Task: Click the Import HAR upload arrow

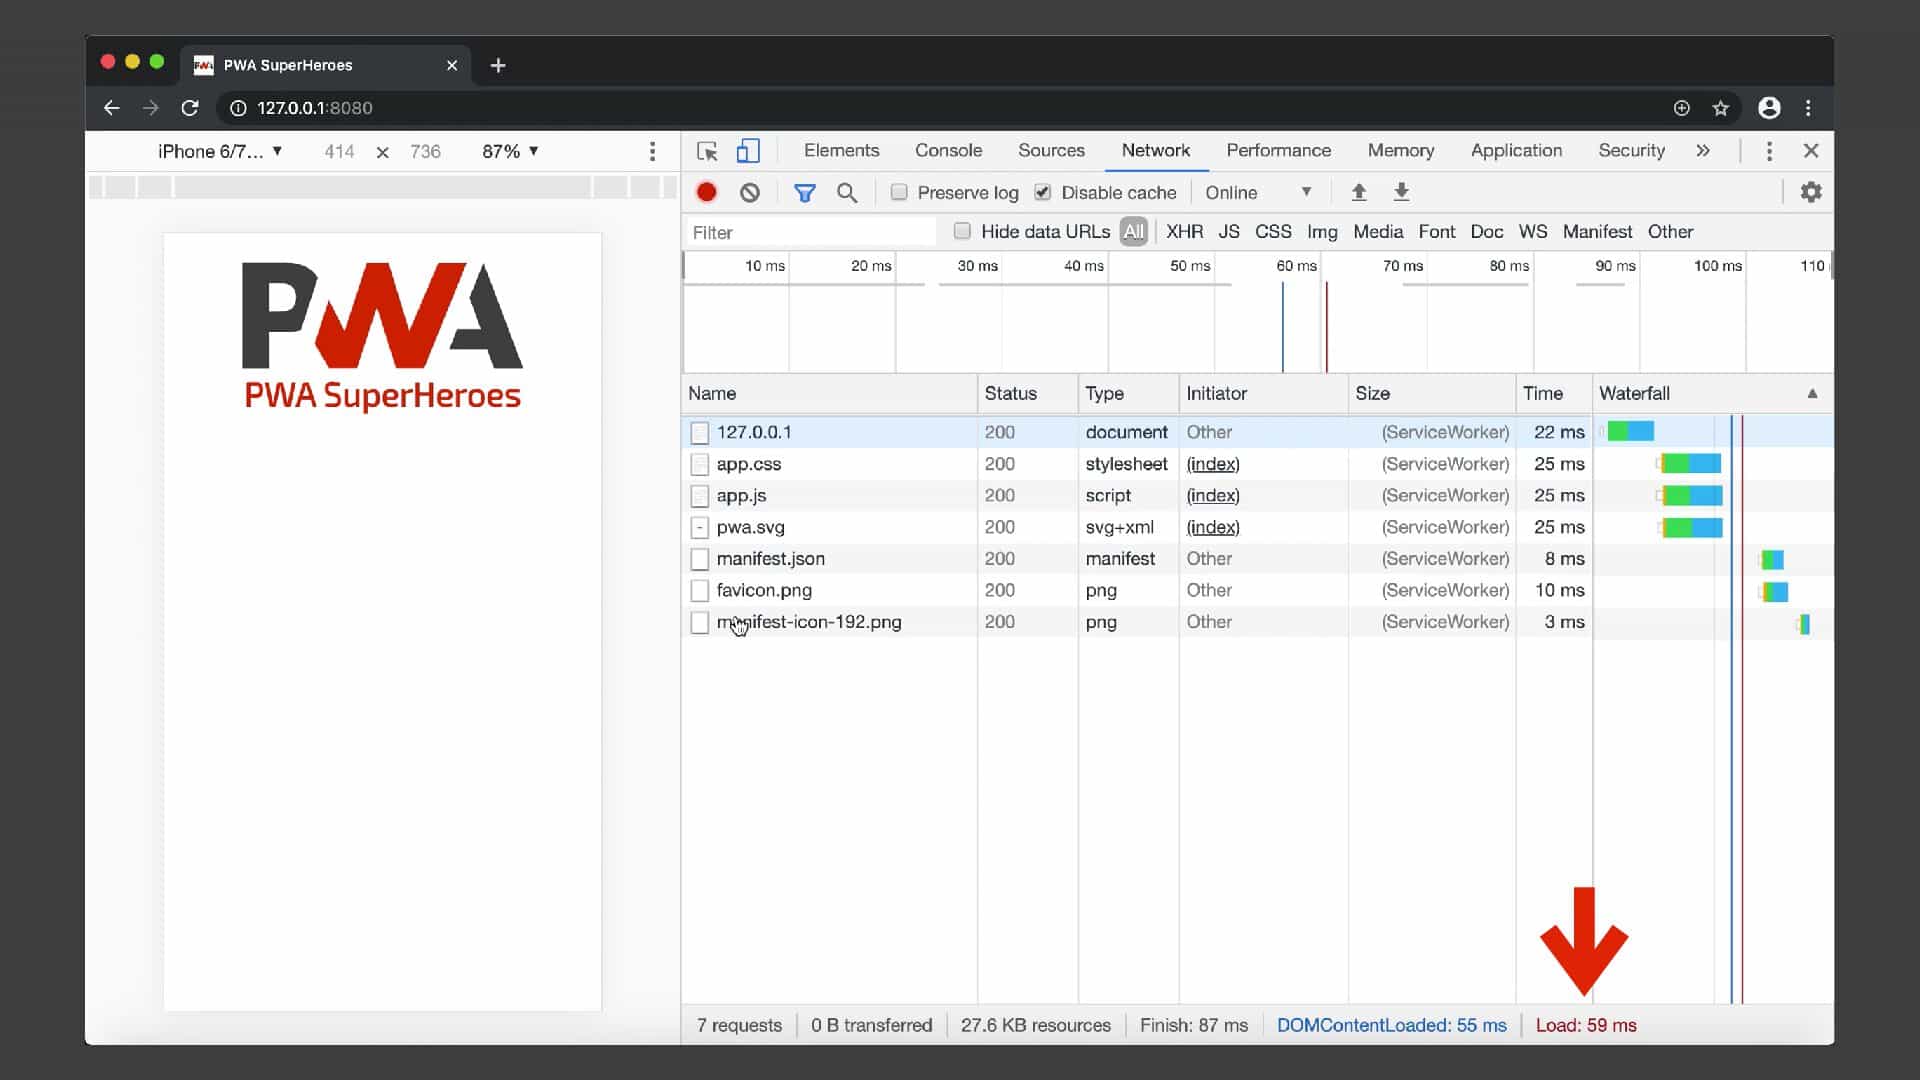Action: point(1358,192)
